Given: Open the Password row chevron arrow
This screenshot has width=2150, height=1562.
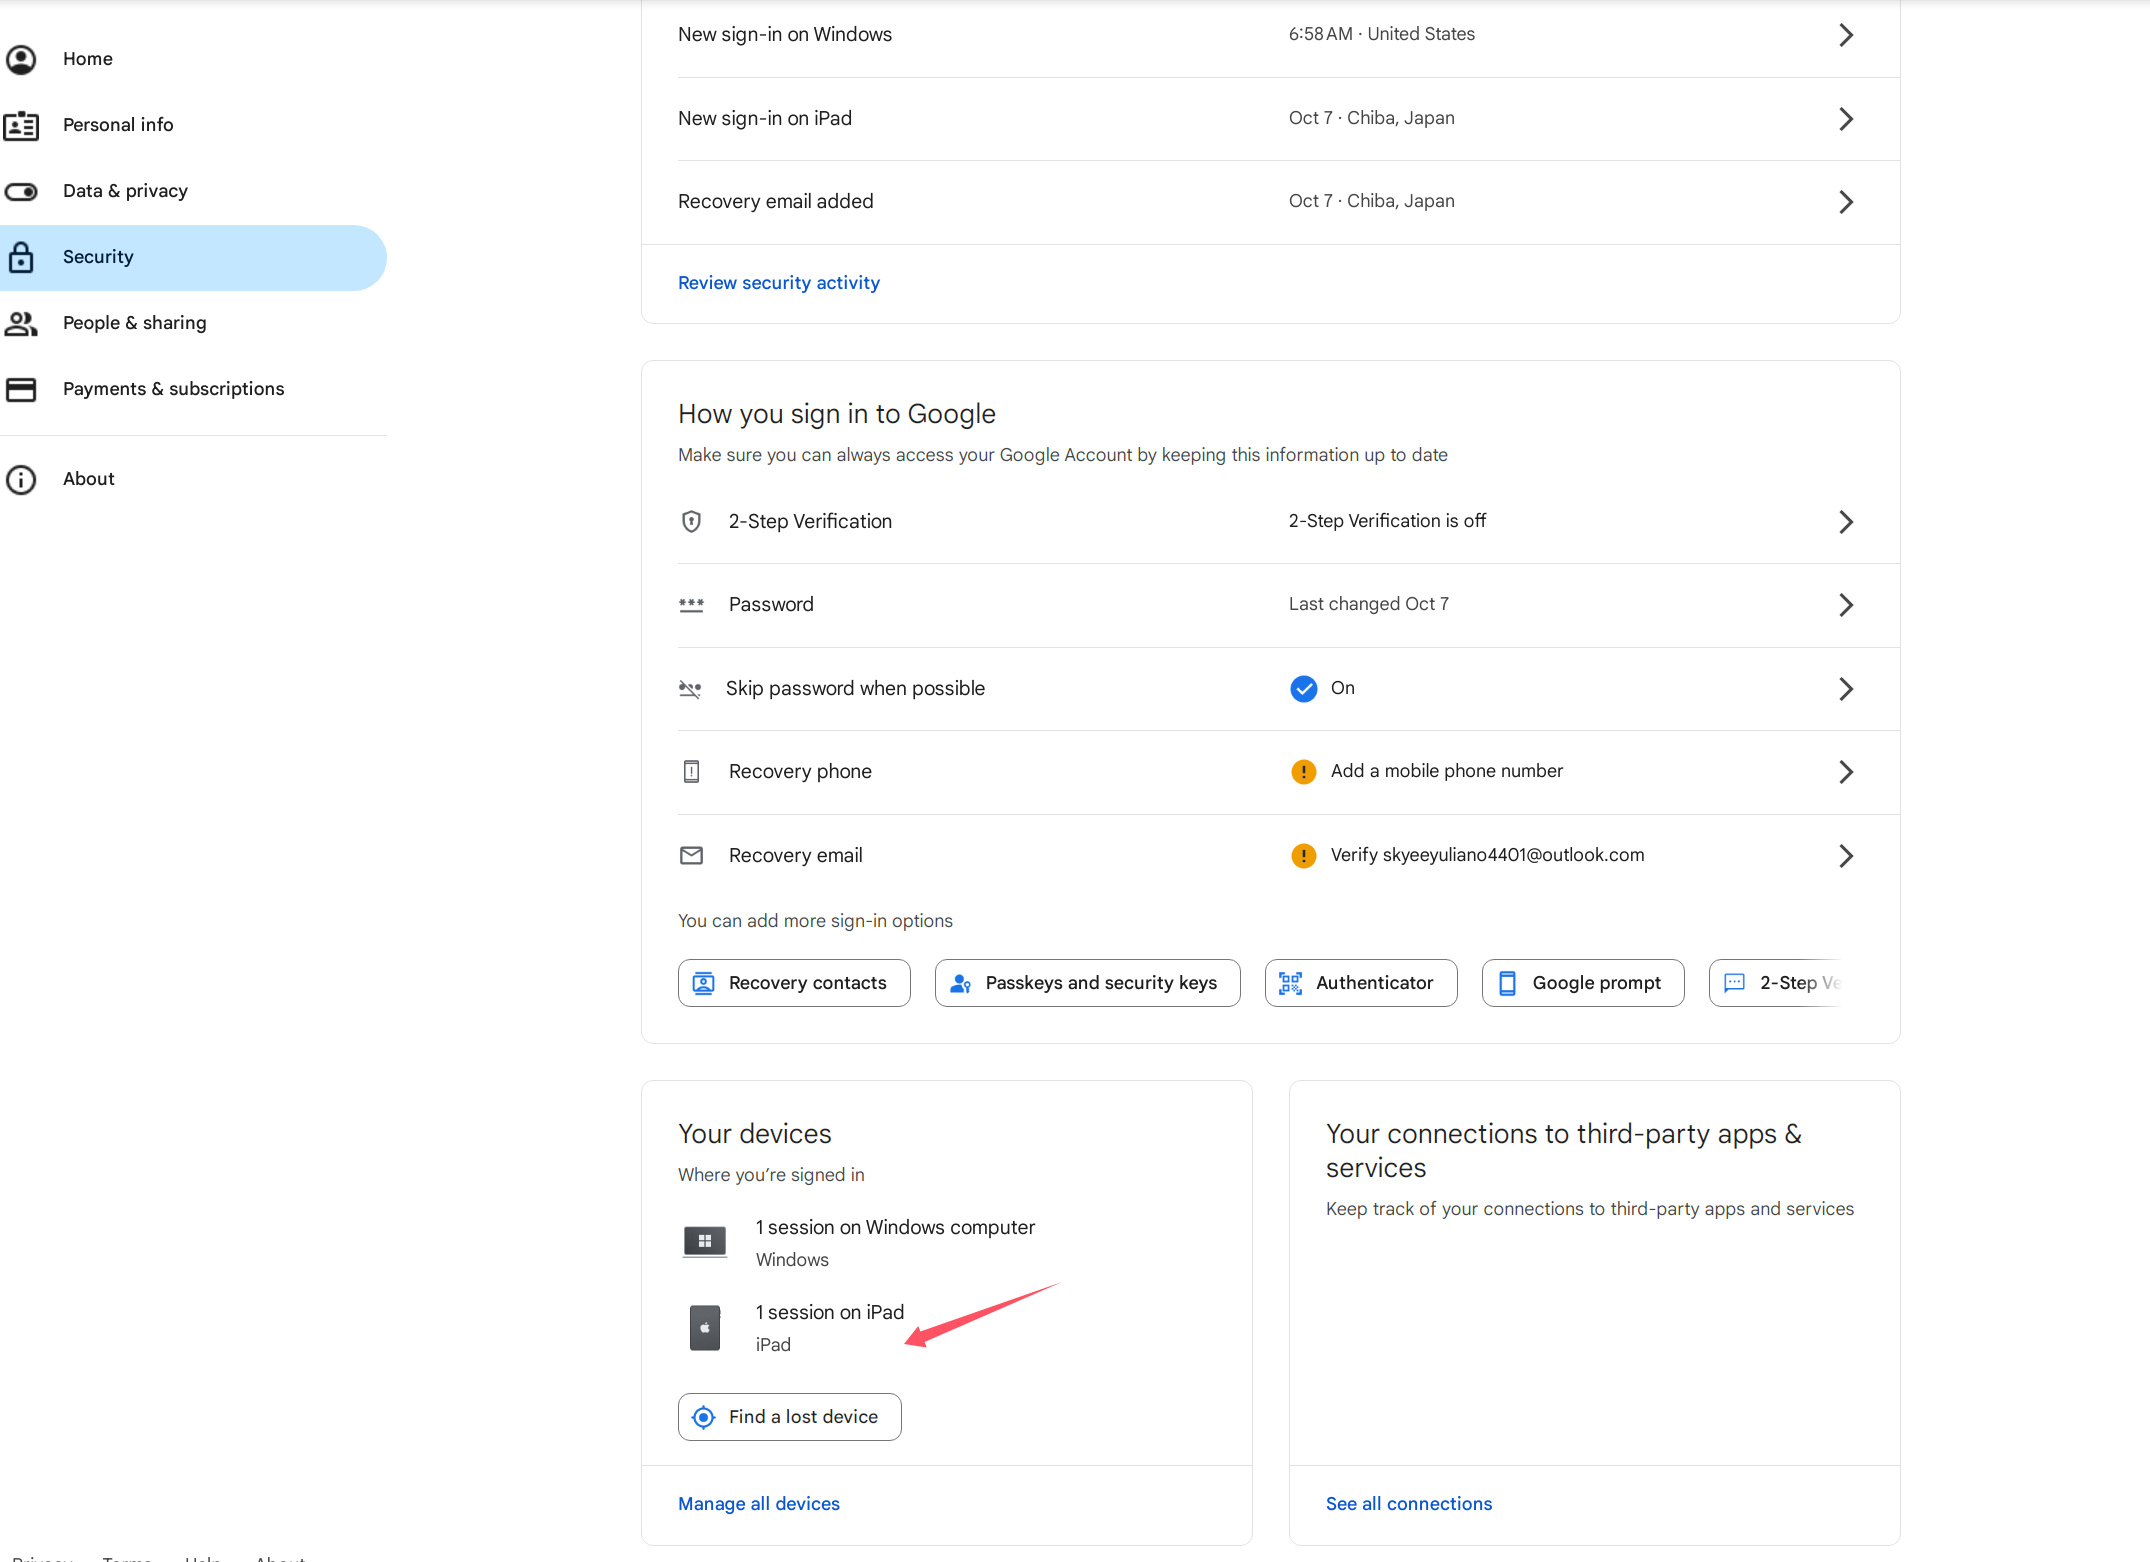Looking at the screenshot, I should [x=1845, y=604].
